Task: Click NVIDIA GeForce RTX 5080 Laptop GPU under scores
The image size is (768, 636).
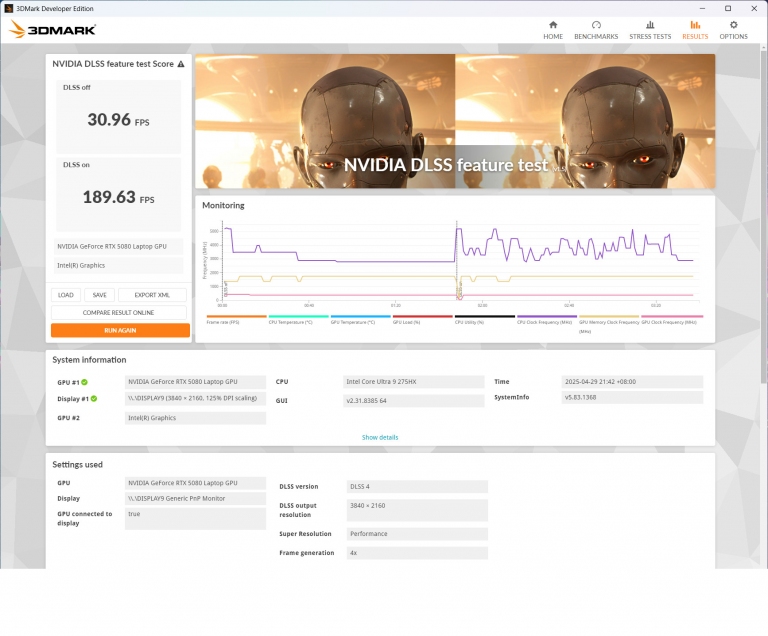Action: [118, 246]
